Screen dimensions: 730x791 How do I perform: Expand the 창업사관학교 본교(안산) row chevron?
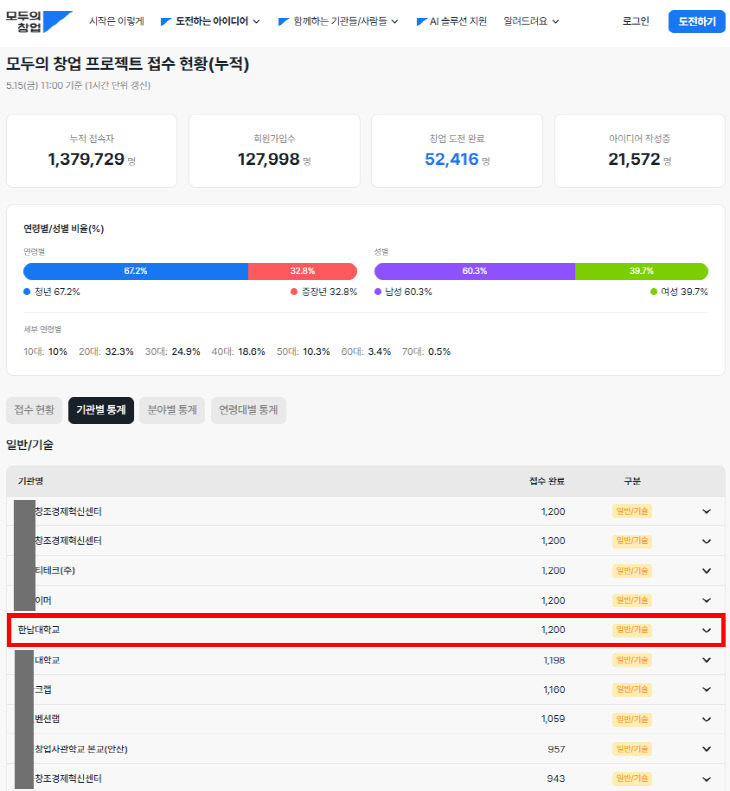[x=706, y=749]
